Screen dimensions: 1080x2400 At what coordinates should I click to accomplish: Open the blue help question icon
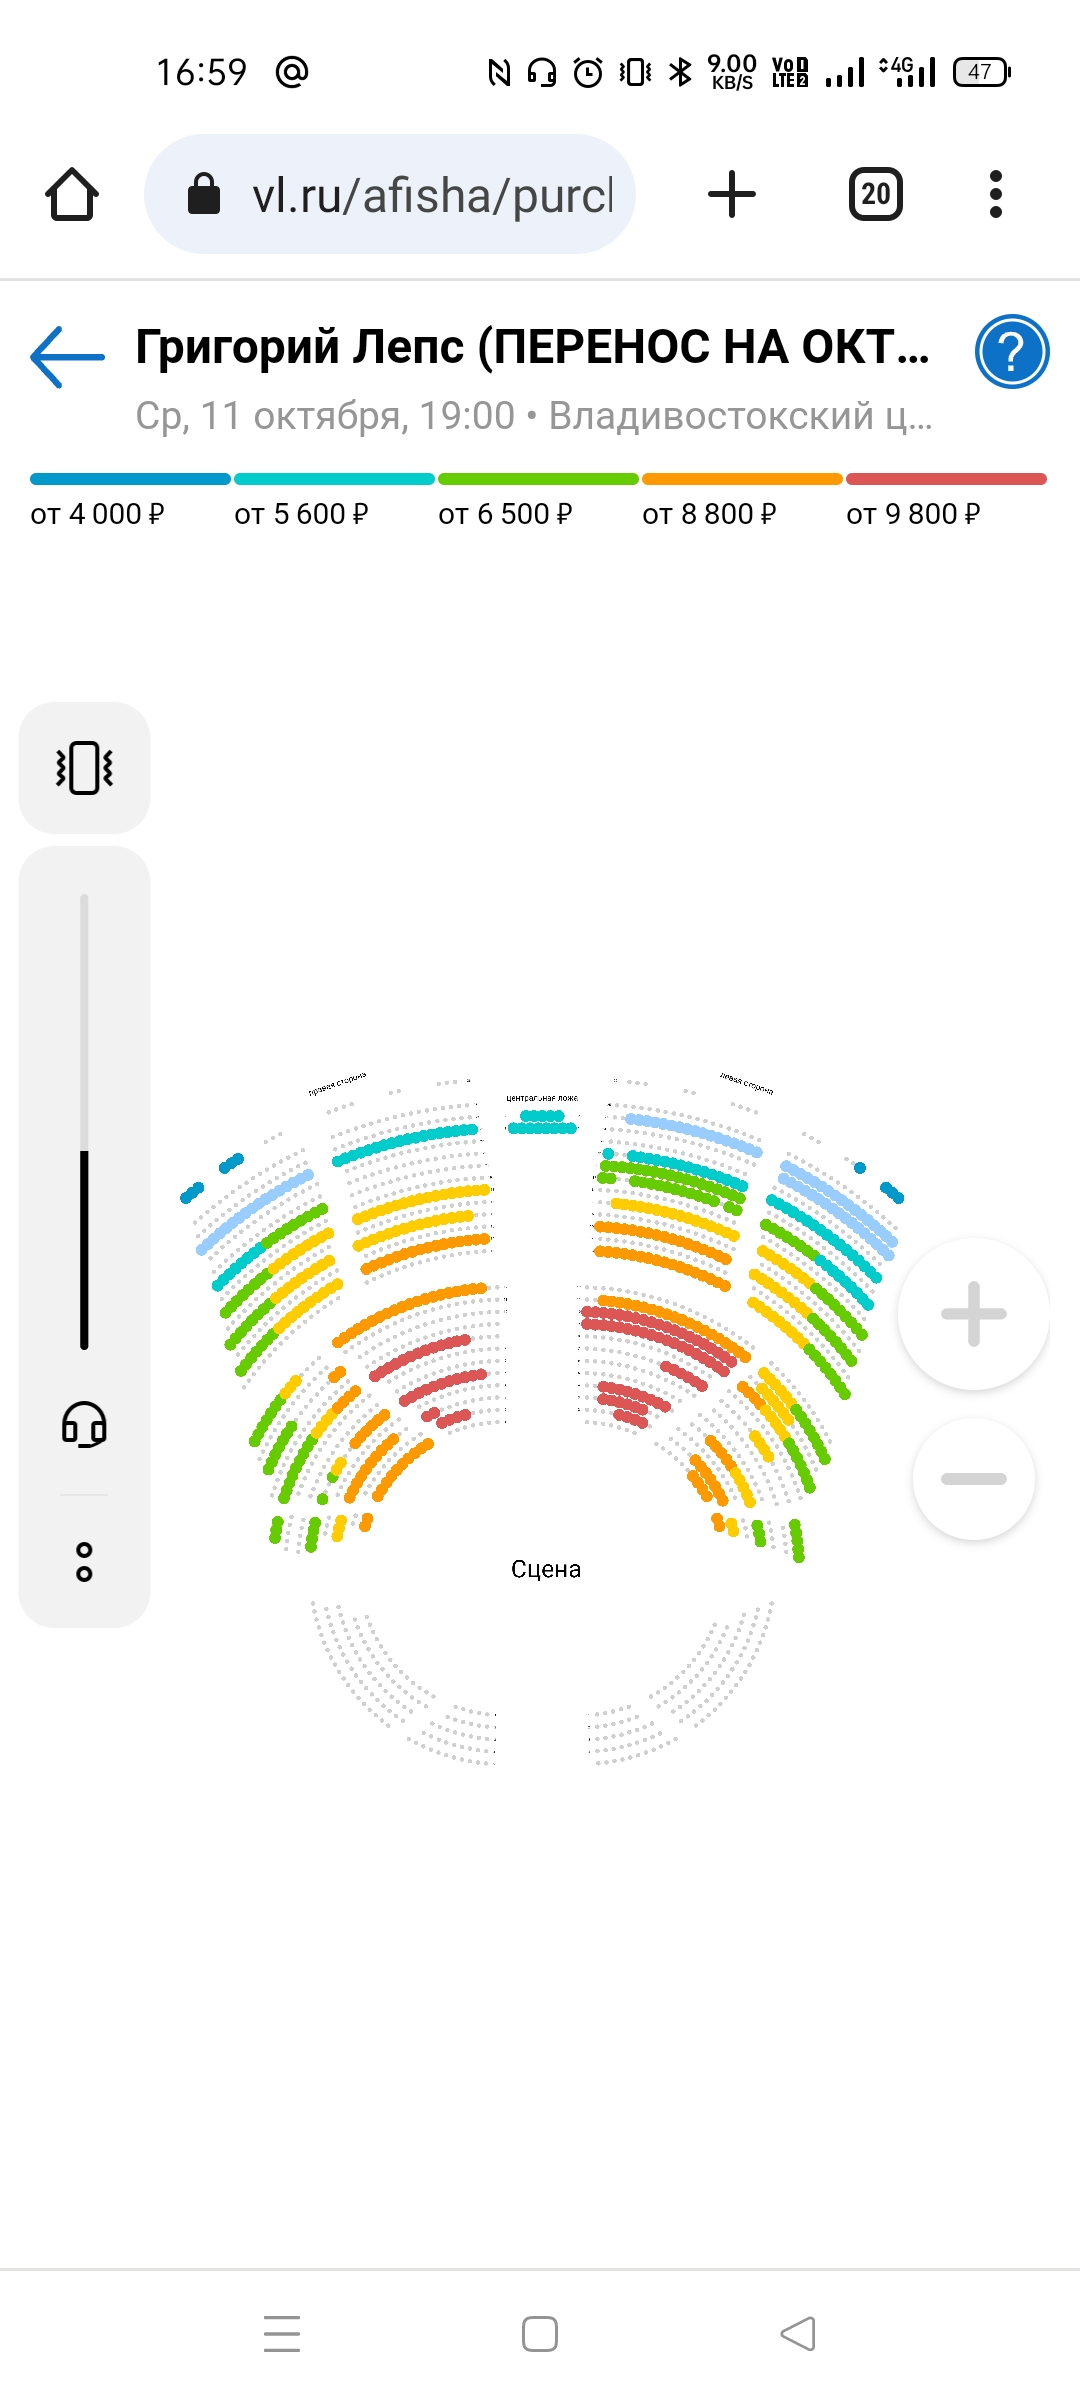[1012, 352]
